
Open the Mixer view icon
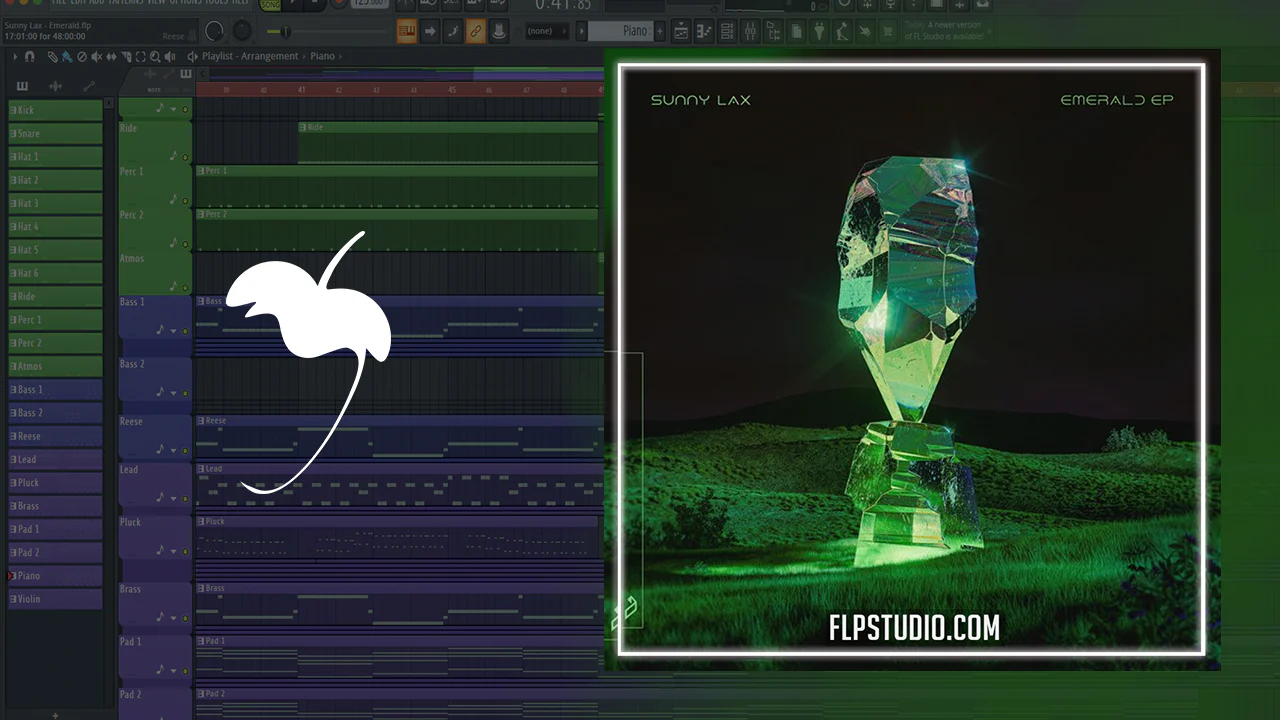click(750, 31)
